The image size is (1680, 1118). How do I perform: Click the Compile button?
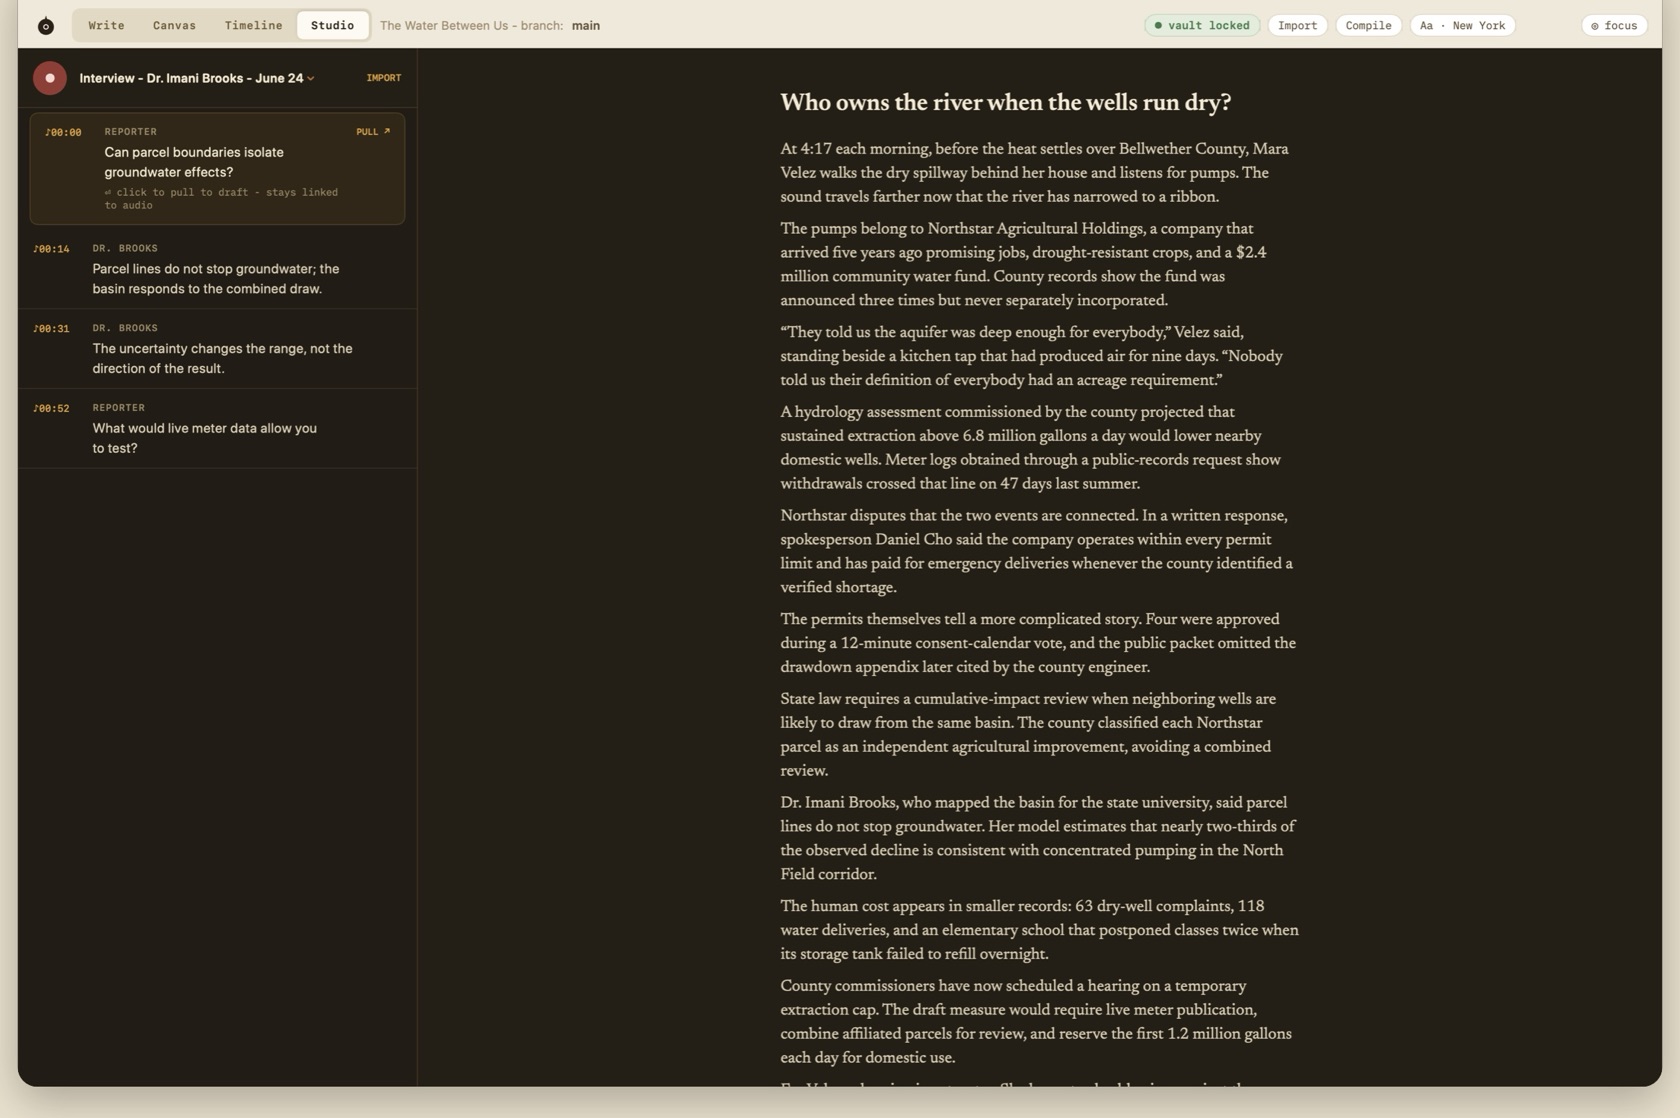tap(1368, 26)
